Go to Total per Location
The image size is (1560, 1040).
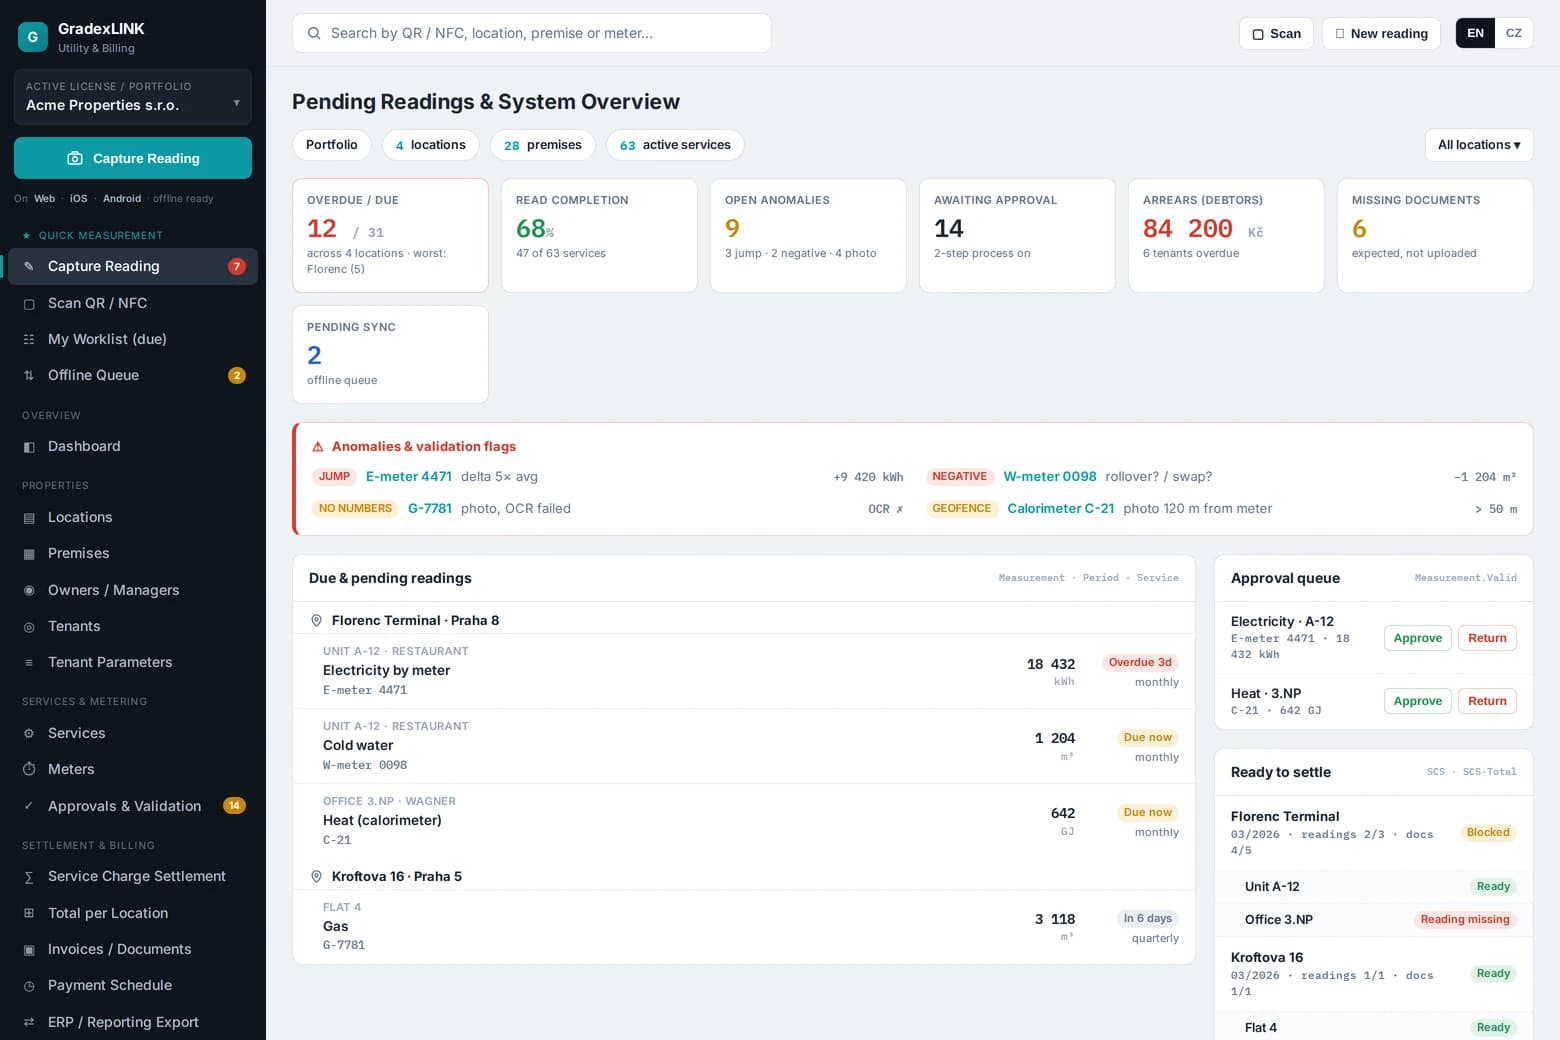[133, 913]
